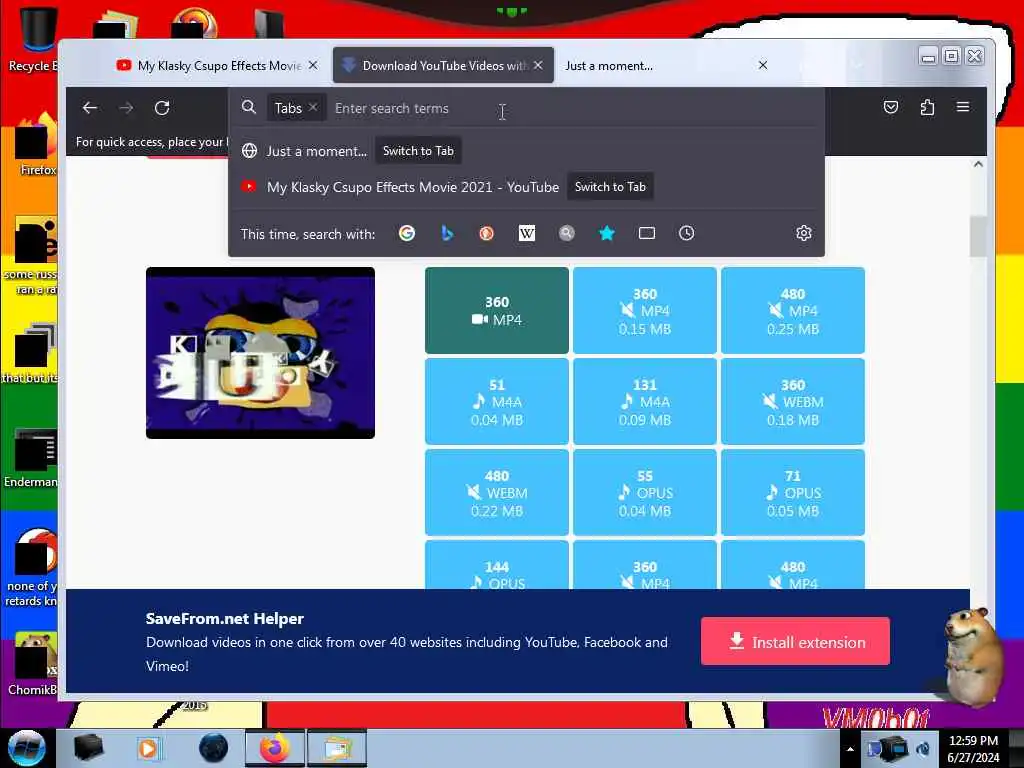Download the 360 MP4 video with sound
1024x768 pixels.
tap(497, 310)
